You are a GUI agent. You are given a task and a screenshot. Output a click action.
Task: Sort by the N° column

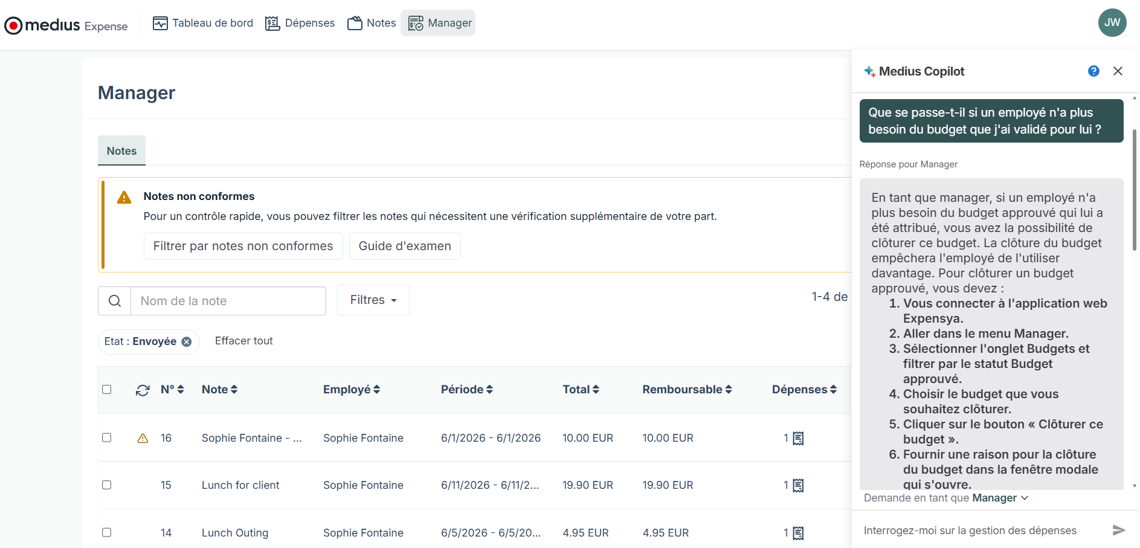(x=172, y=390)
